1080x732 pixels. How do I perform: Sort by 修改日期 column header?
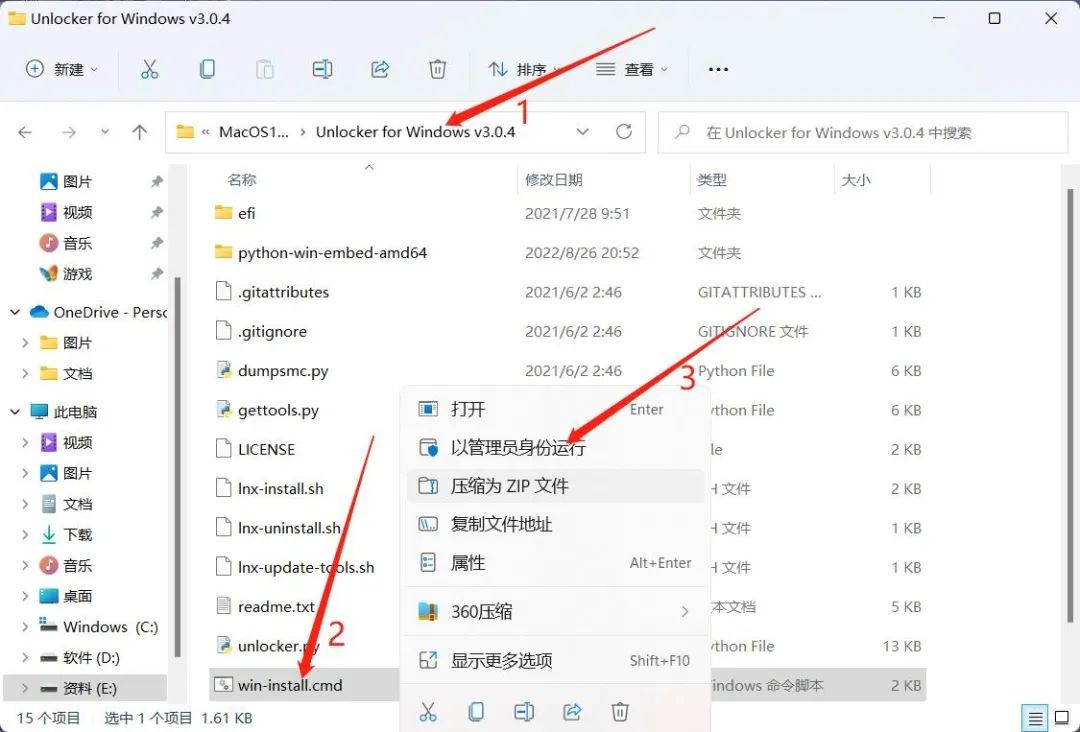coord(554,180)
